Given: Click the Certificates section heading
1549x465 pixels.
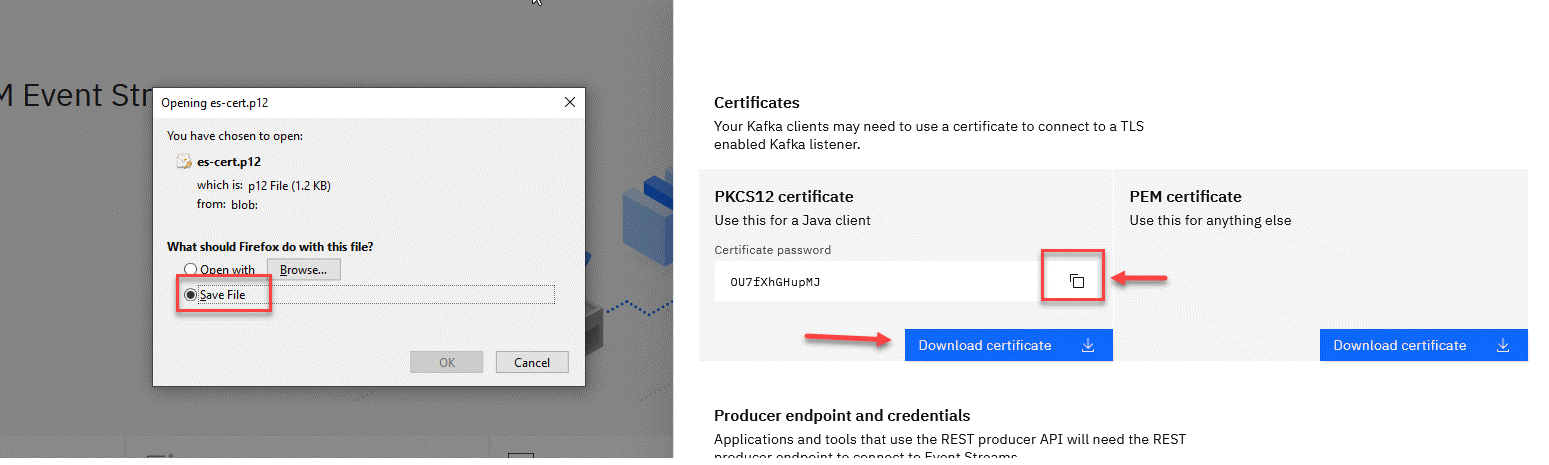Looking at the screenshot, I should (x=756, y=103).
